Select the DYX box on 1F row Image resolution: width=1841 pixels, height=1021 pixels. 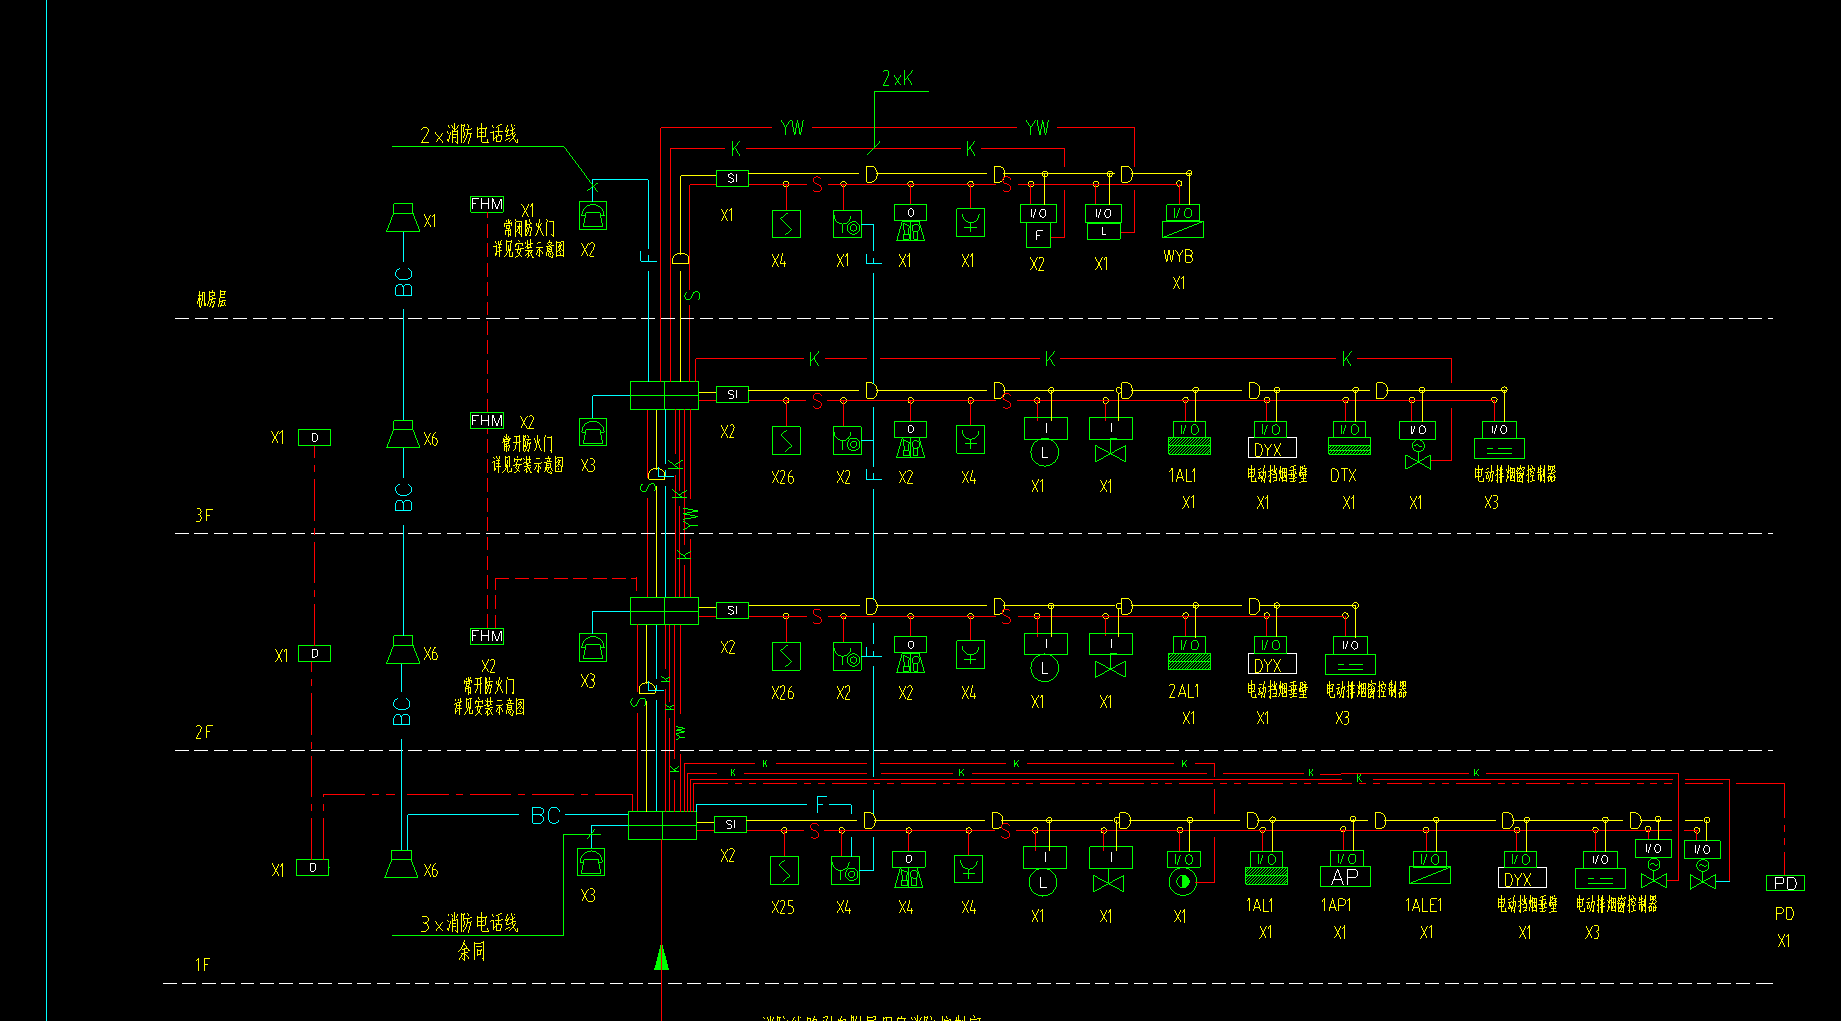pos(1522,878)
